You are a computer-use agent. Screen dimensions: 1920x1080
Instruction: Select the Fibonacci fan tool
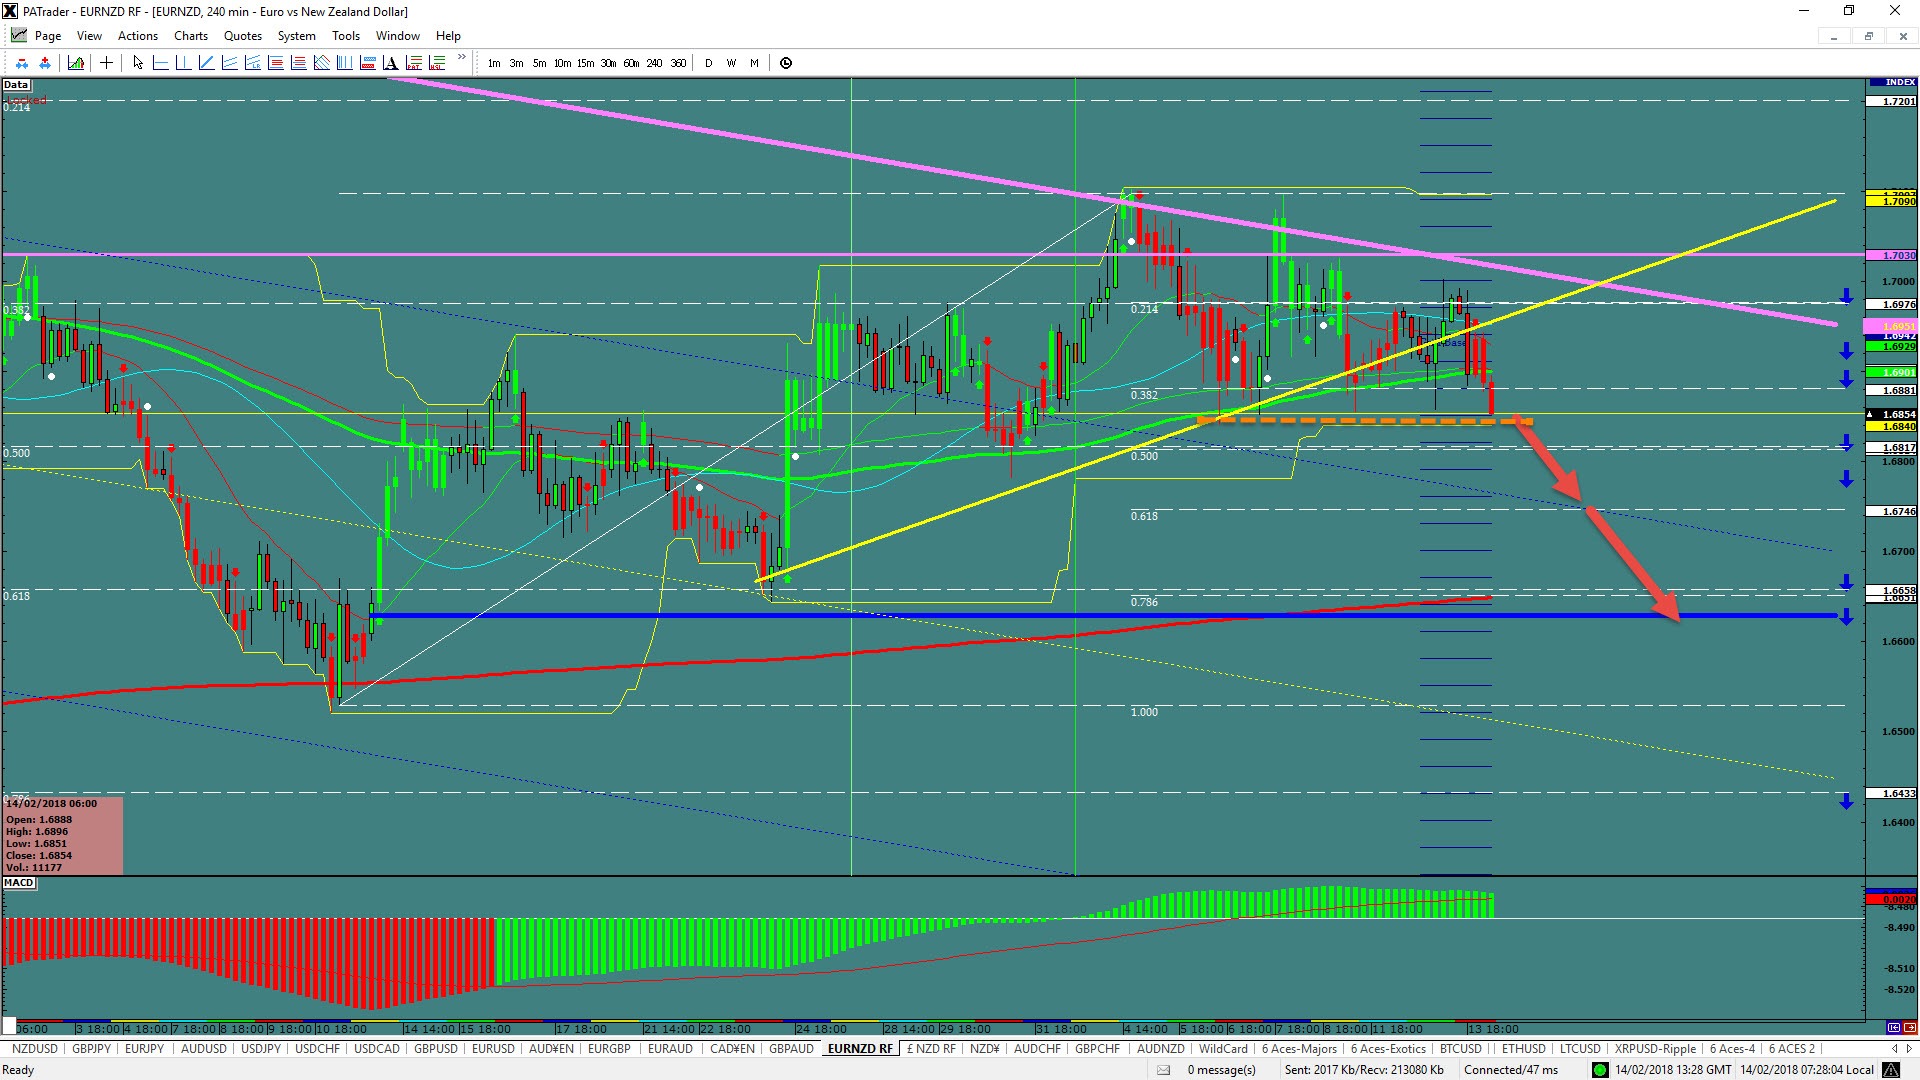coord(321,63)
